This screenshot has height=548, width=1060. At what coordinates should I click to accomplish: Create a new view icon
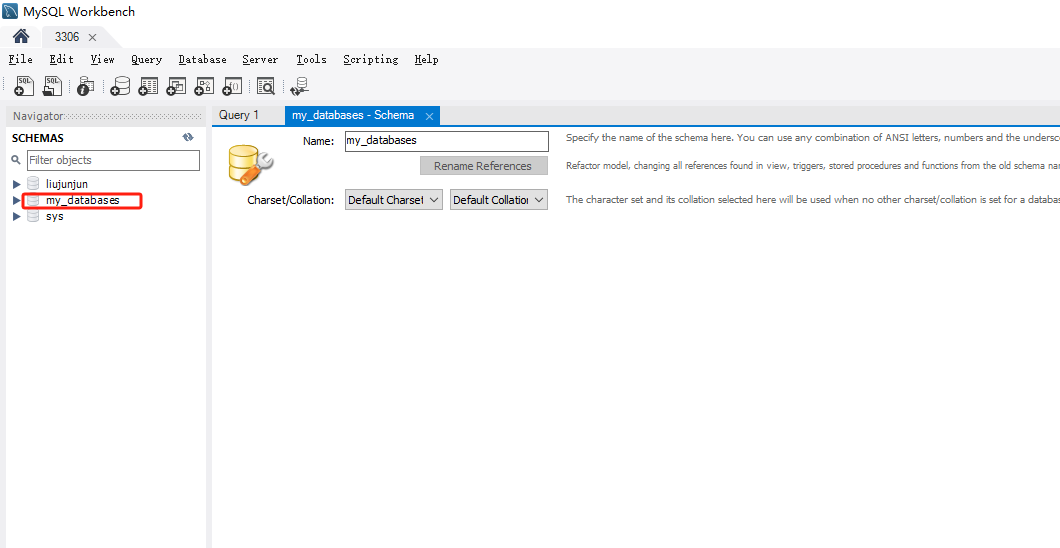pyautogui.click(x=176, y=86)
